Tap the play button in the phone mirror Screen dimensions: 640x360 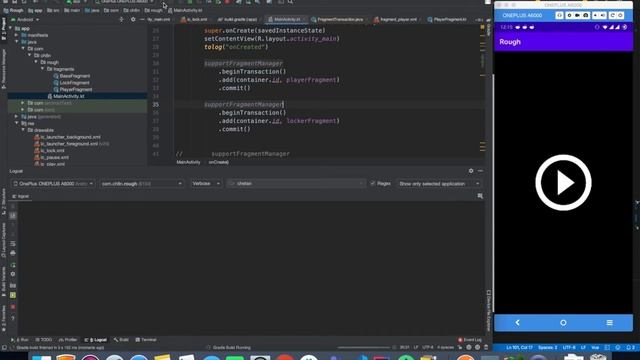point(563,182)
